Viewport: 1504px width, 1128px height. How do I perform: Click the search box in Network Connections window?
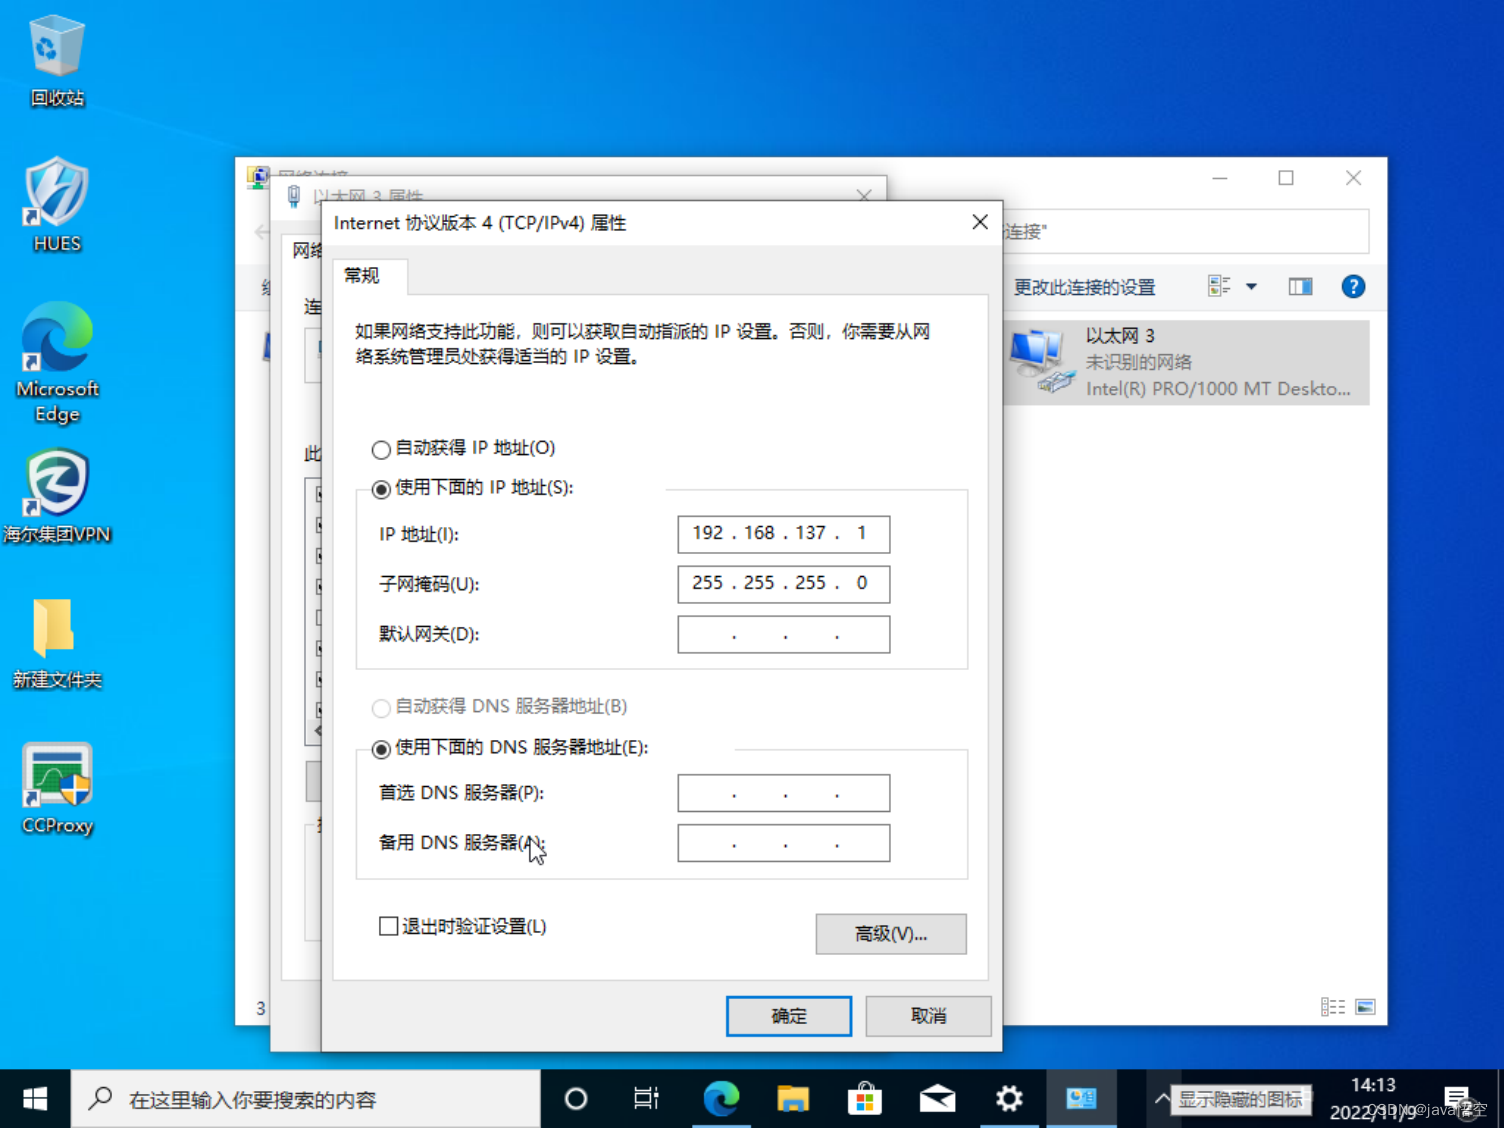coord(1186,232)
